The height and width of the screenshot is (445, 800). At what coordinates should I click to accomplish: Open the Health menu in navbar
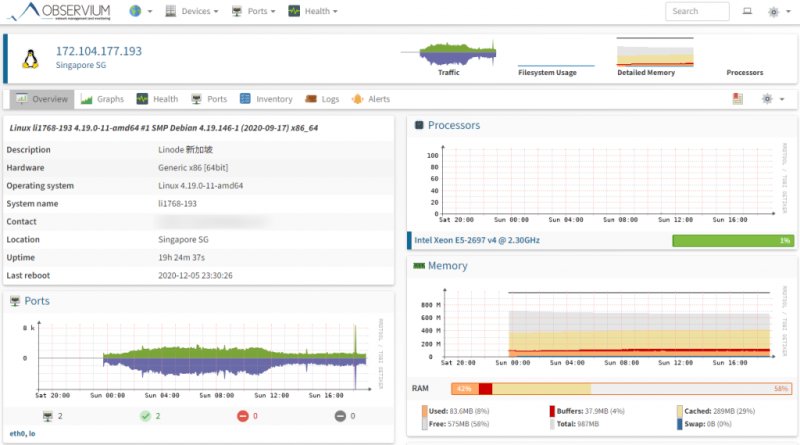coord(312,11)
